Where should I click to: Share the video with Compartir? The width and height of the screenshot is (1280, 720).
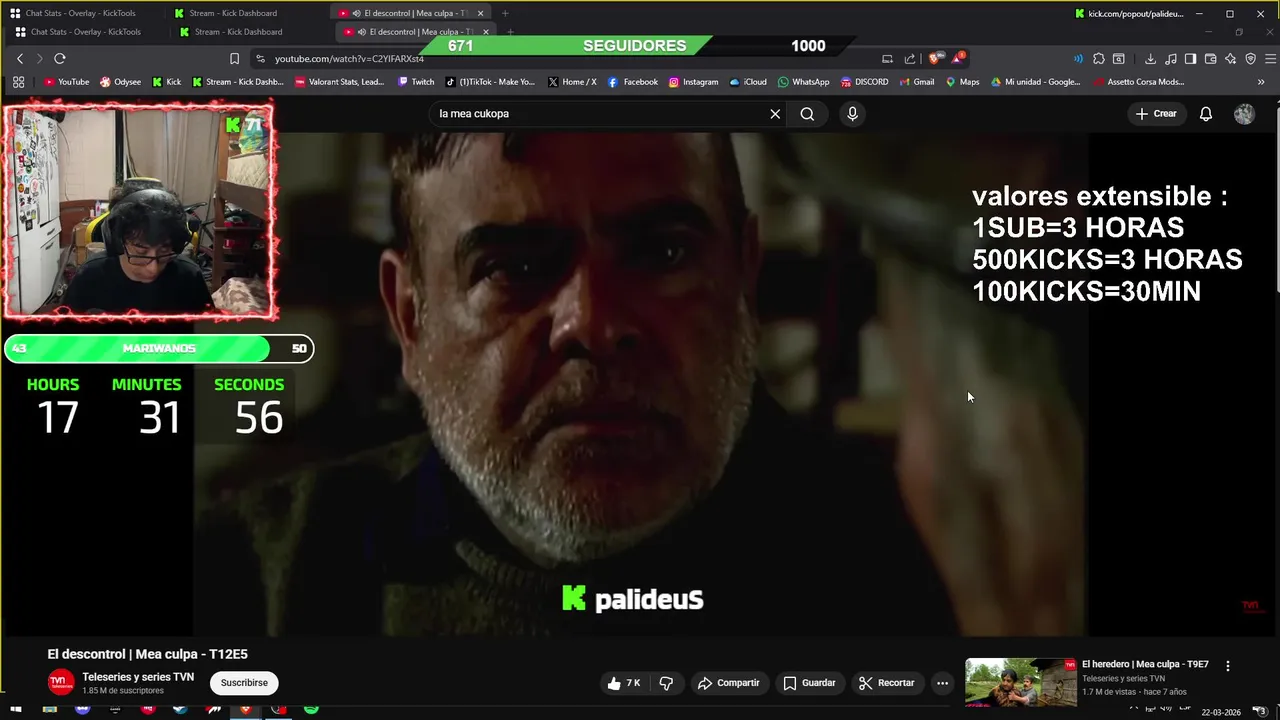(729, 683)
